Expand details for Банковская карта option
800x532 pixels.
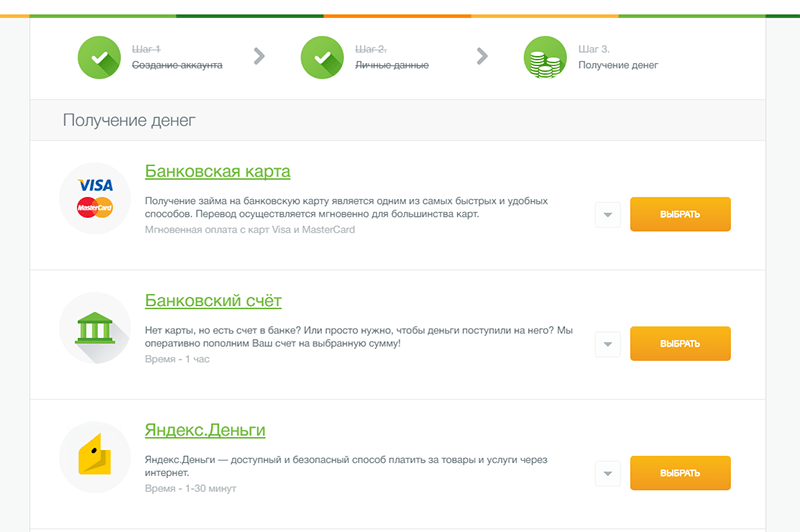coord(608,215)
